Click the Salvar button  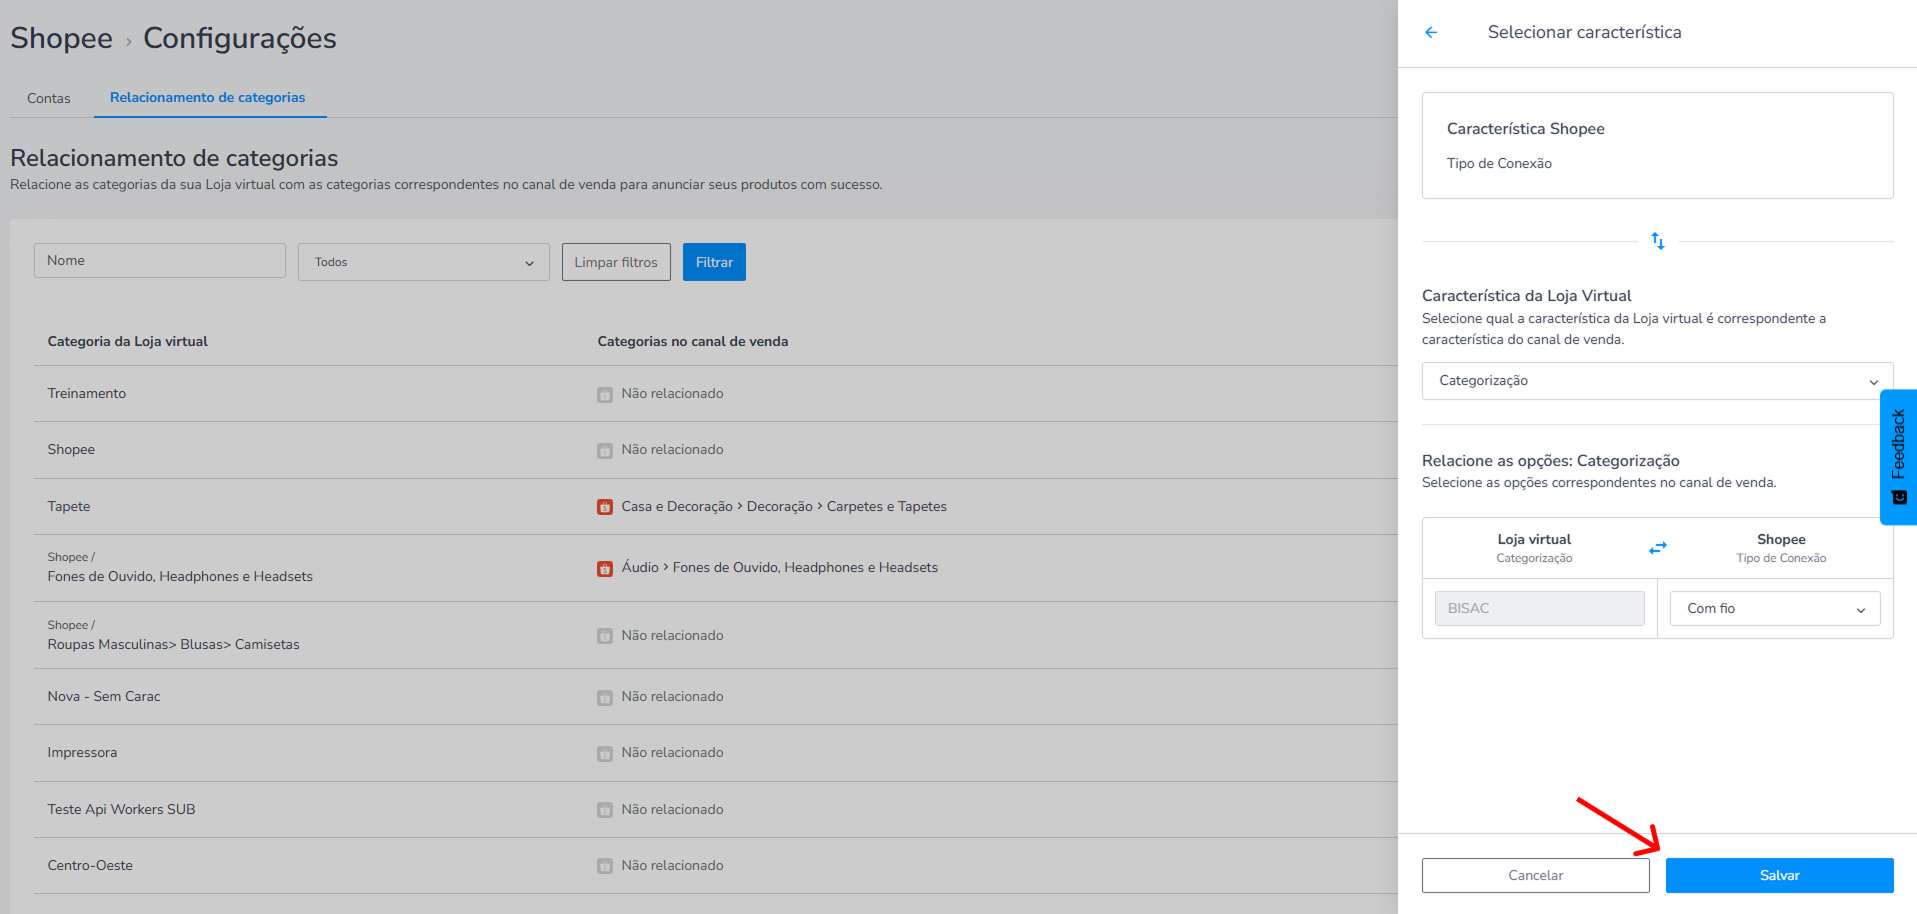coord(1779,875)
